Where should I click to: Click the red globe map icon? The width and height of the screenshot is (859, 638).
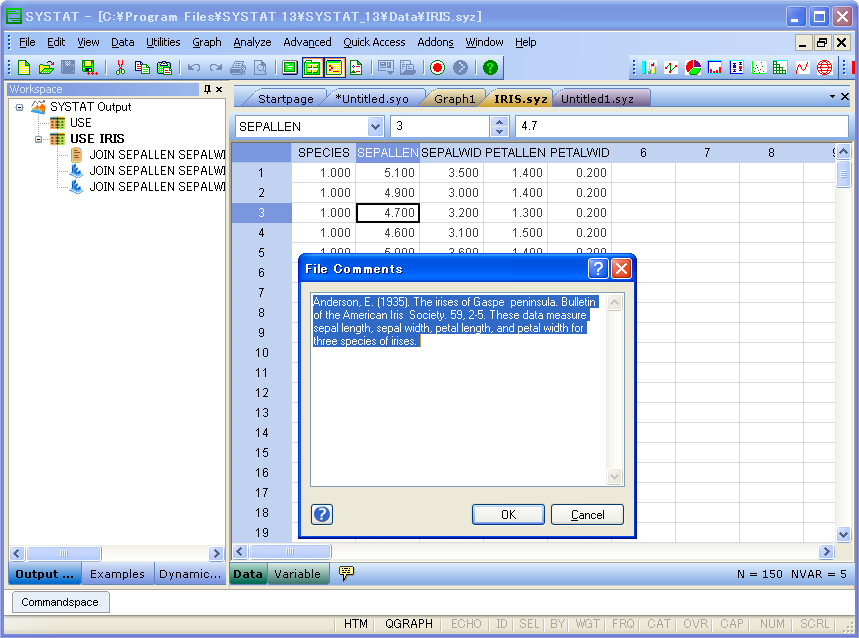click(x=824, y=67)
